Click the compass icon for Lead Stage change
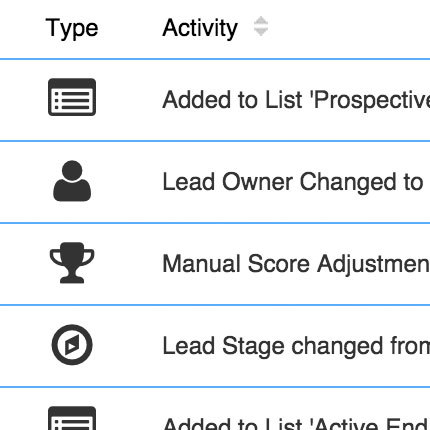Viewport: 430px width, 430px height. tap(72, 345)
